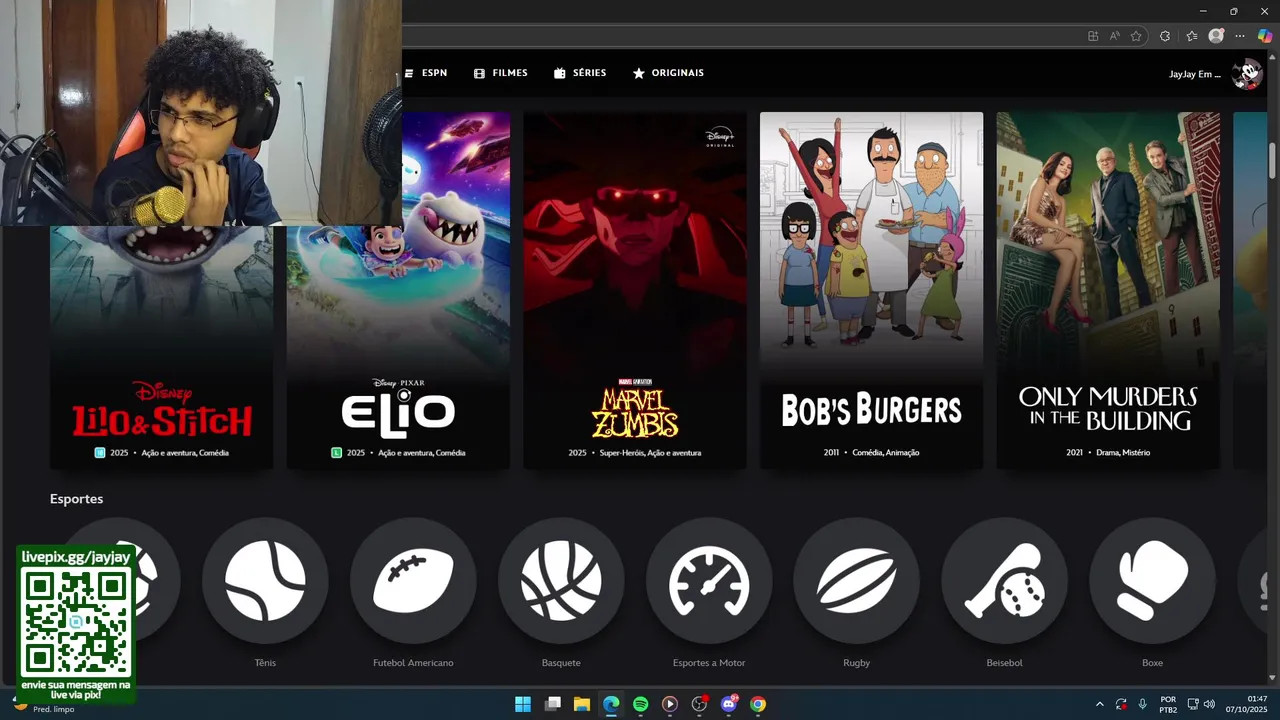Open the Marvel Zumbis title card

click(x=635, y=290)
